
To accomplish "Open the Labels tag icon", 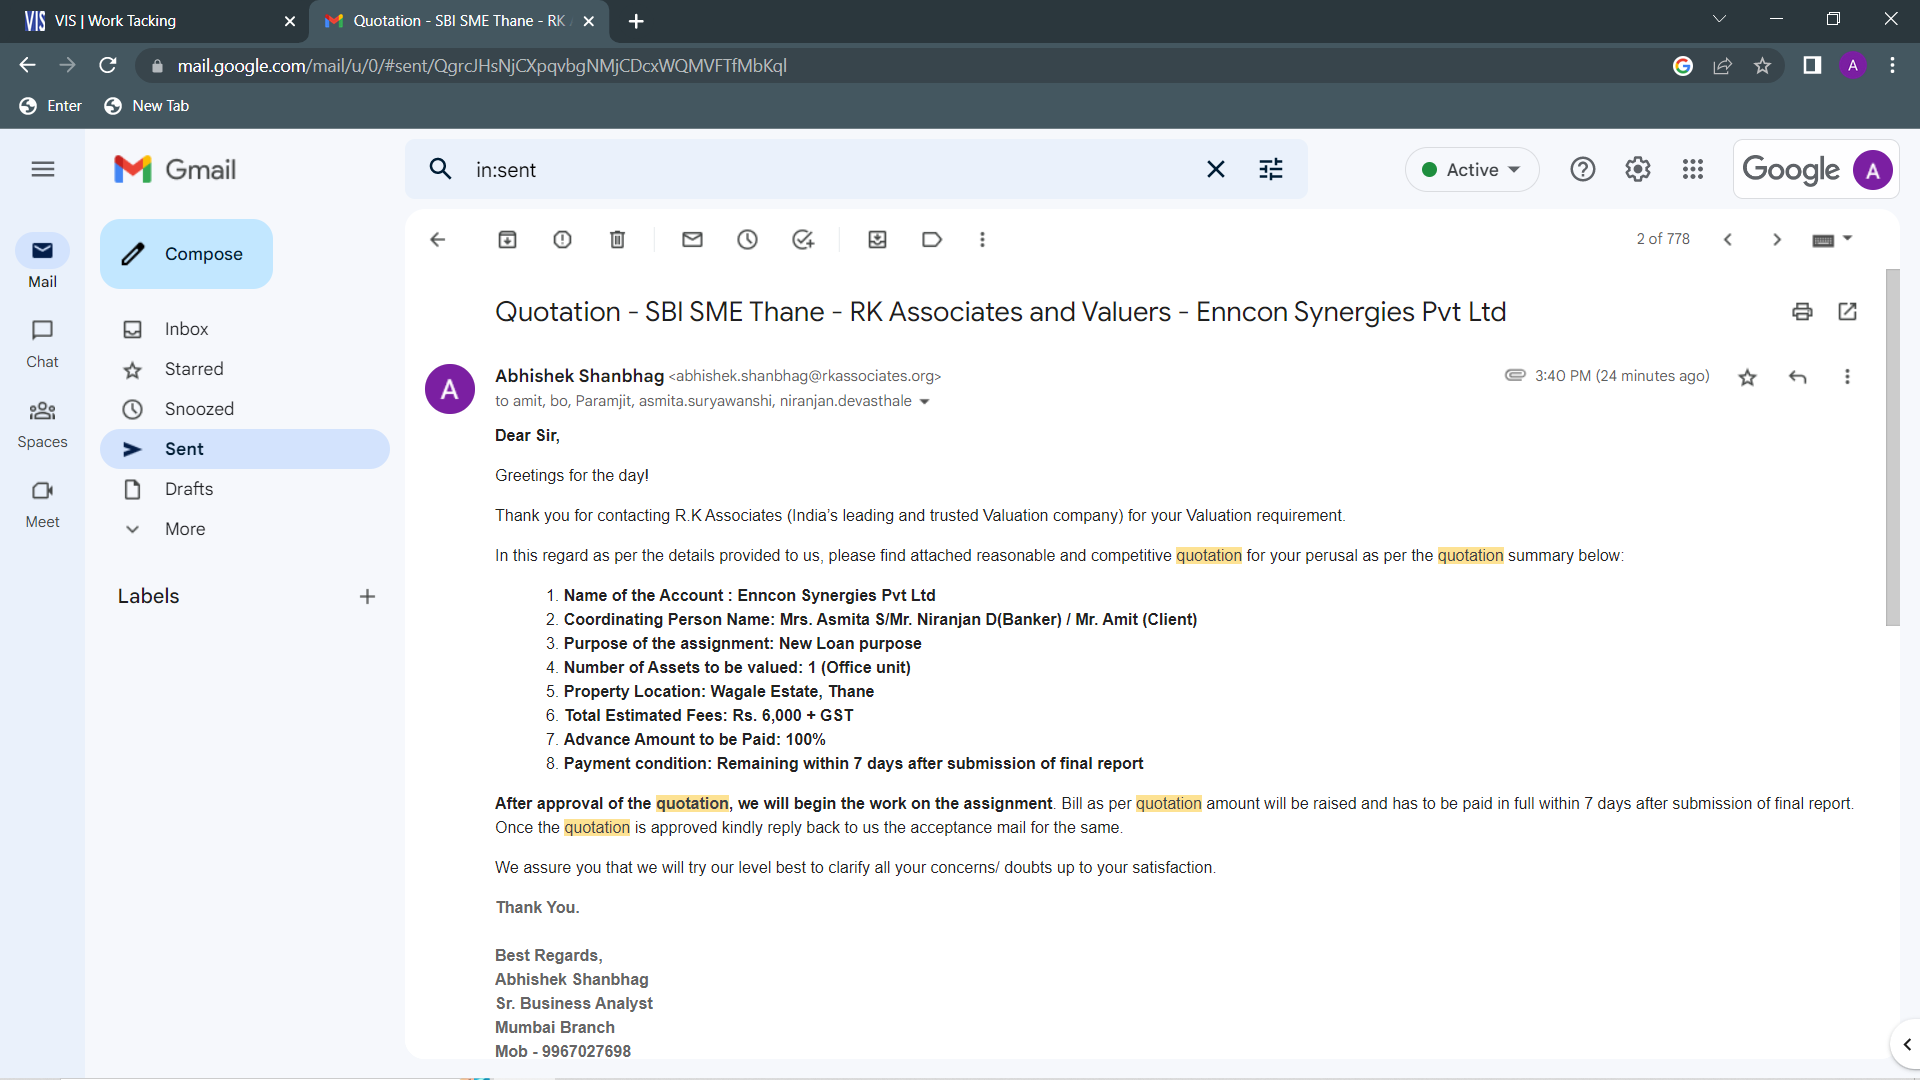I will [932, 240].
